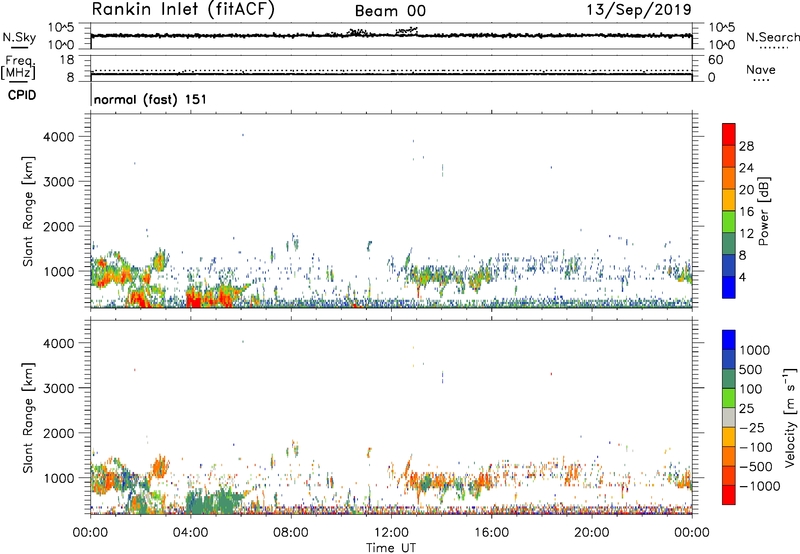Click the '2000' tick on velocity panel axis
This screenshot has height=554, width=800.
click(59, 433)
